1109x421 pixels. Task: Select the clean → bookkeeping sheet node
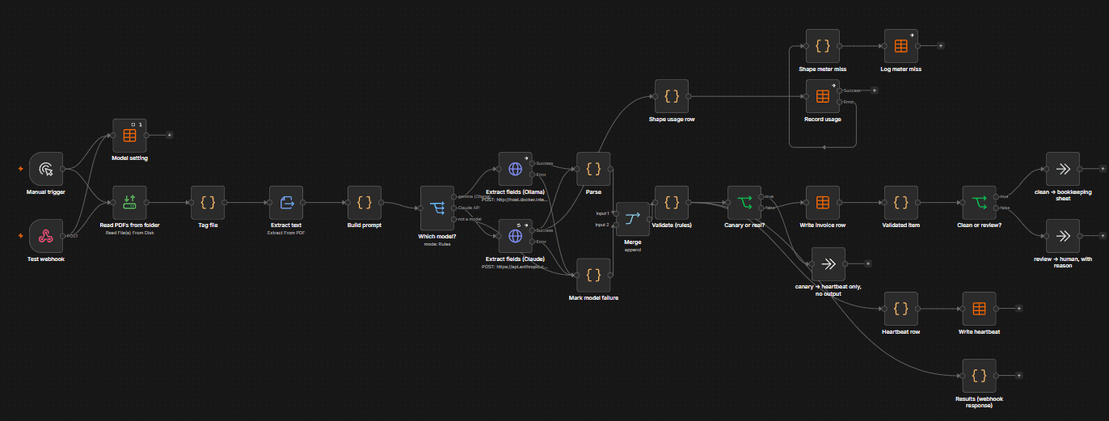(x=1063, y=169)
